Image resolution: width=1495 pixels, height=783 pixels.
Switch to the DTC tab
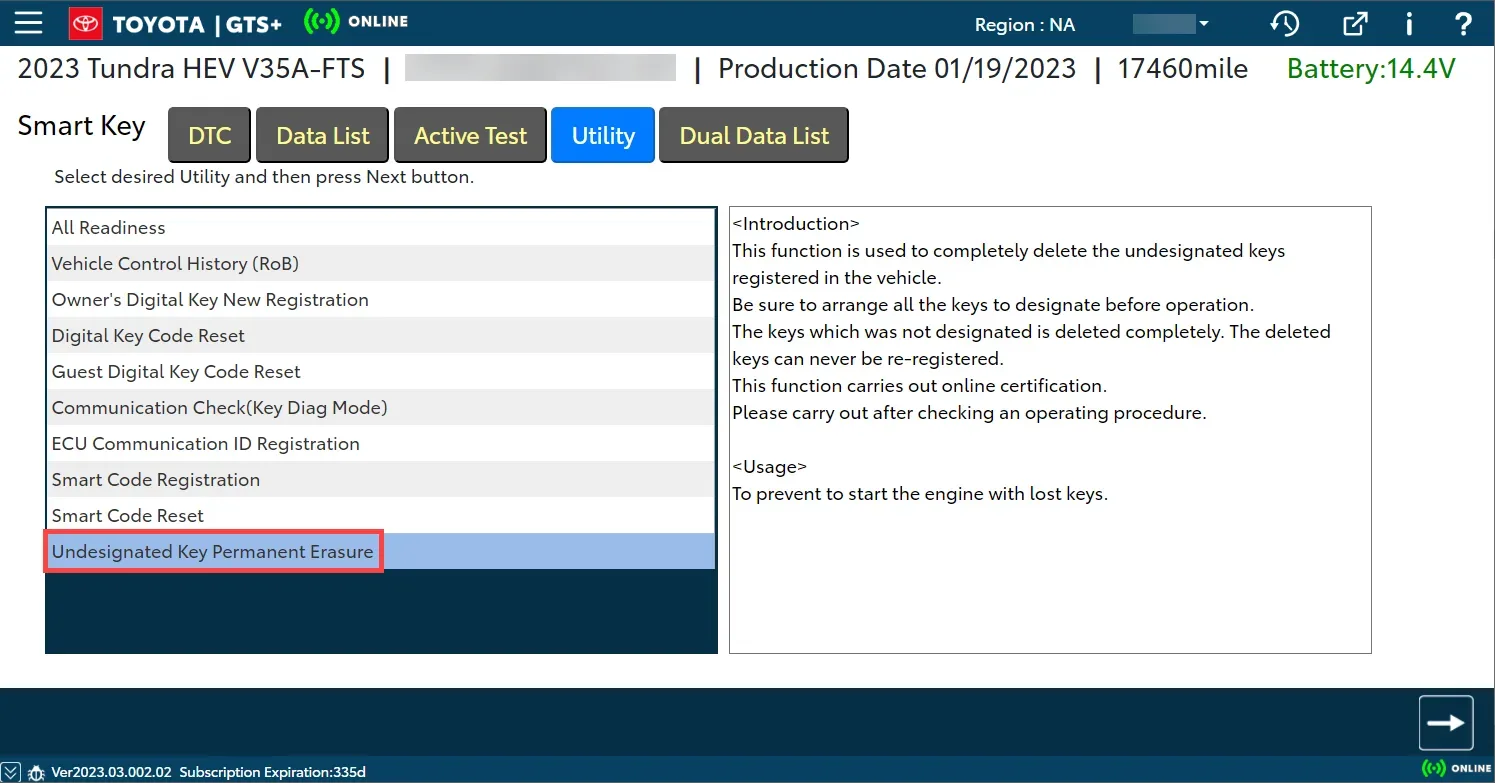pos(210,135)
